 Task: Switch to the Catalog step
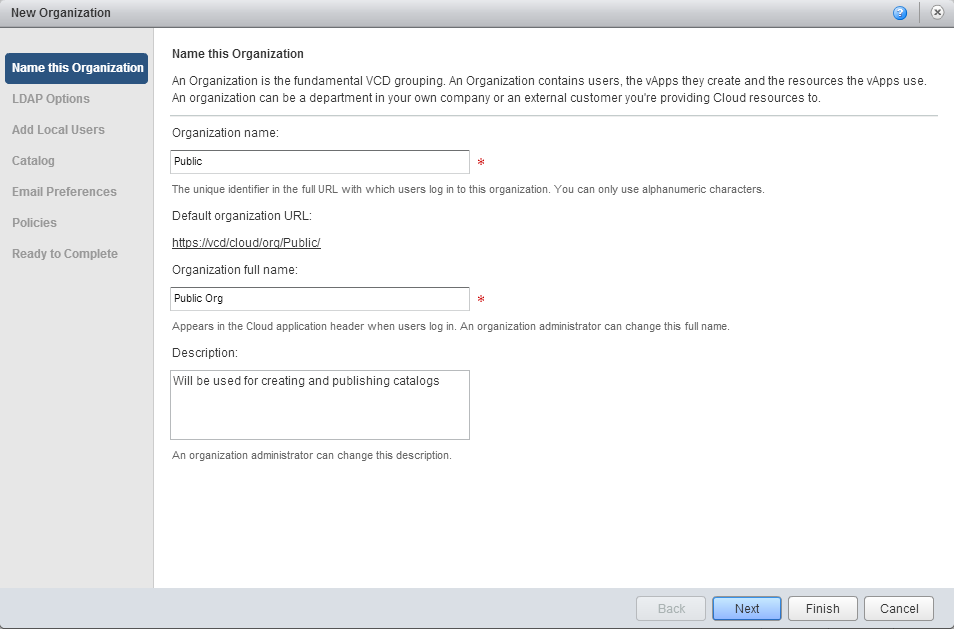[x=33, y=161]
